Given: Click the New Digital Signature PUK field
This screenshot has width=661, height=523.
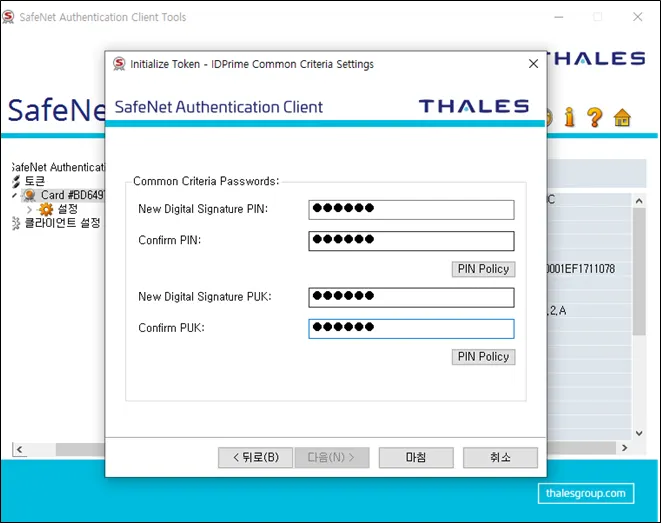Looking at the screenshot, I should click(411, 298).
